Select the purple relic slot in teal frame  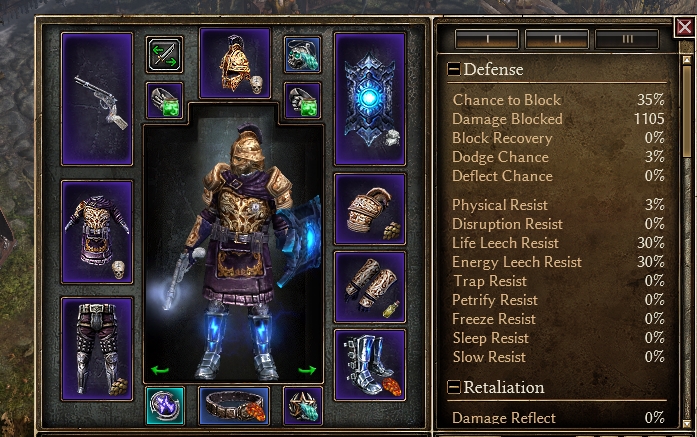tap(165, 406)
